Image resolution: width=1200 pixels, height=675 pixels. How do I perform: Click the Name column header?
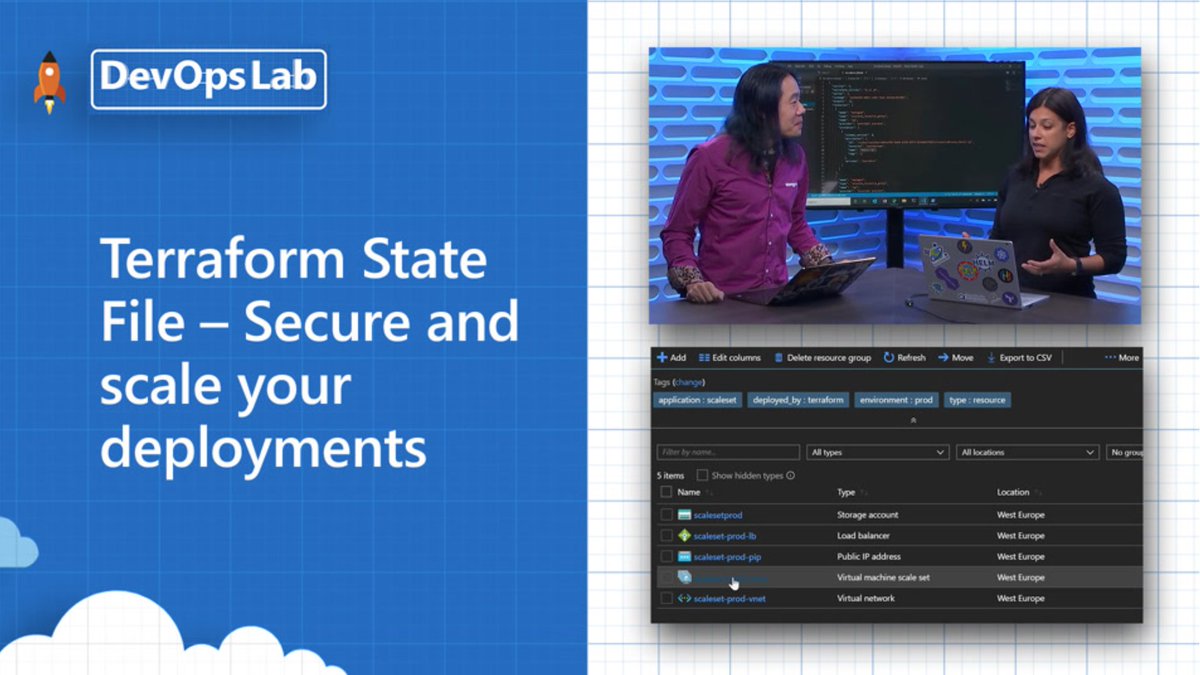pos(689,493)
